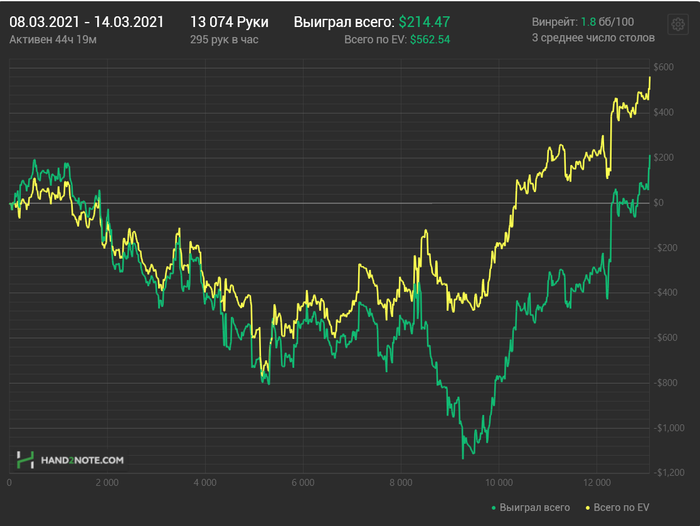This screenshot has width=700, height=526.
Task: Click the -$1,200 y-axis label
Action: 669,472
